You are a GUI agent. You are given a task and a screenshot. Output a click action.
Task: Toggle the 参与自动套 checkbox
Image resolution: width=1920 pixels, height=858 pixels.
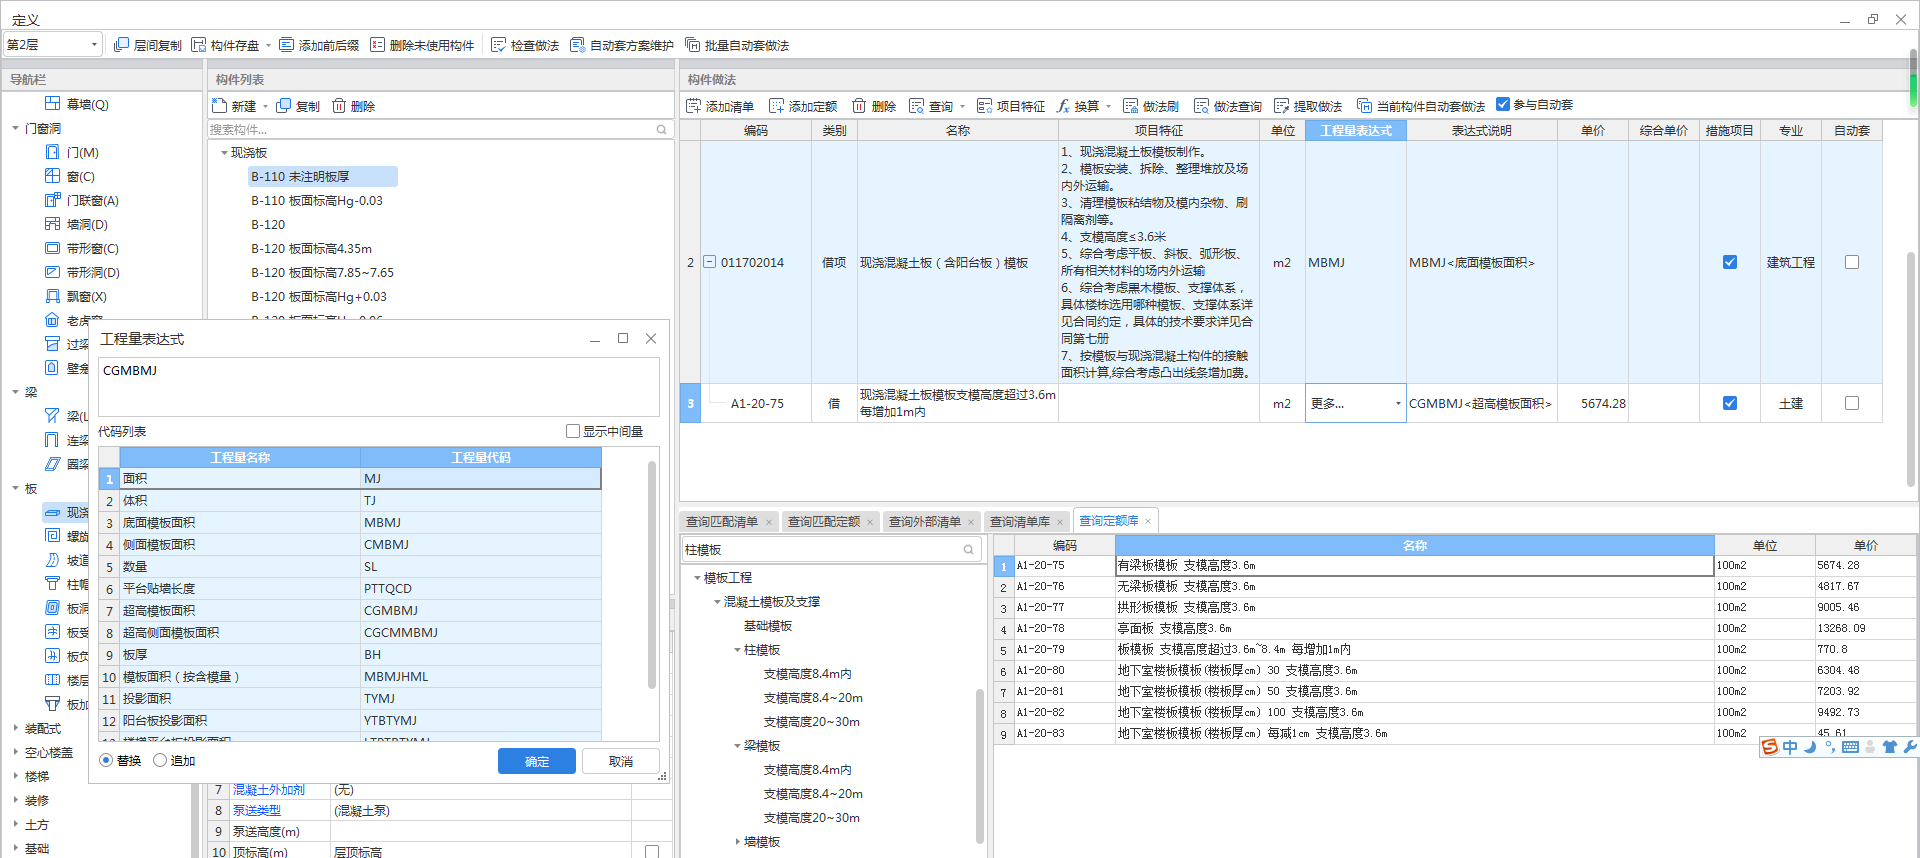tap(1503, 104)
